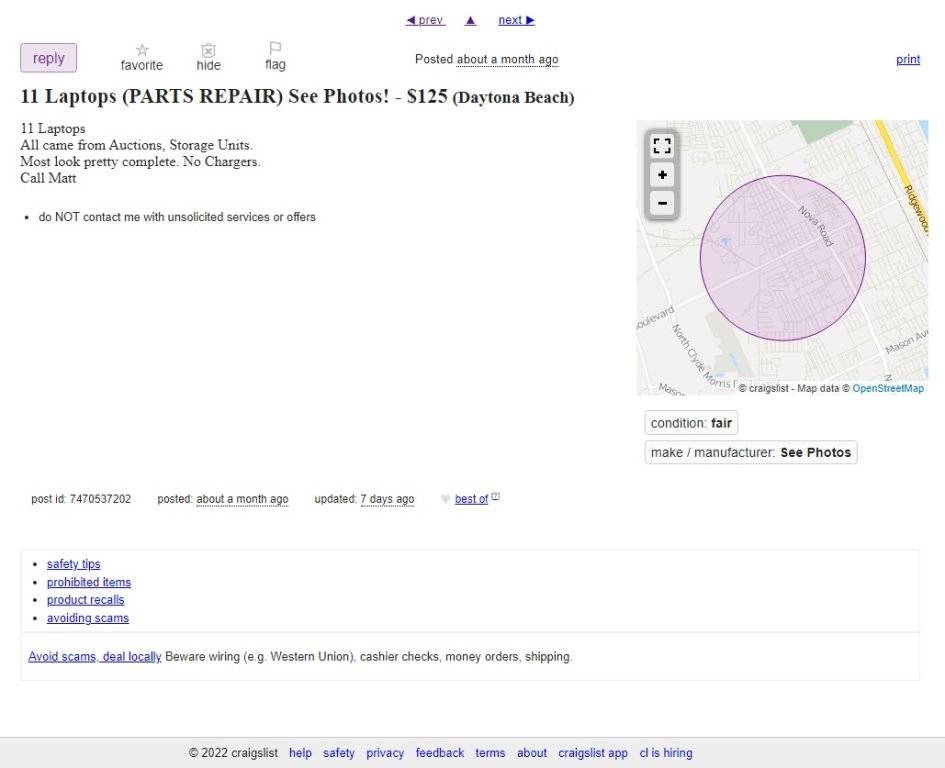Go to the previous listing
The image size is (945, 768).
425,19
